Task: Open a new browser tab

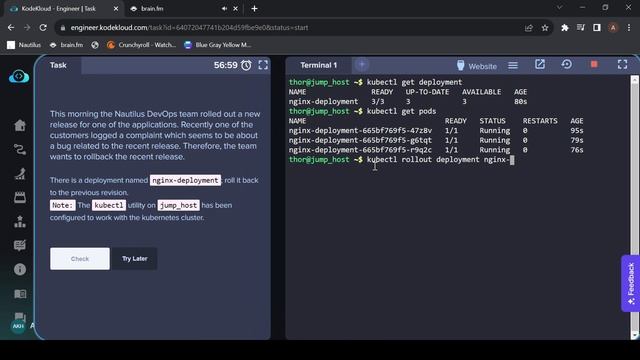Action: (254, 9)
